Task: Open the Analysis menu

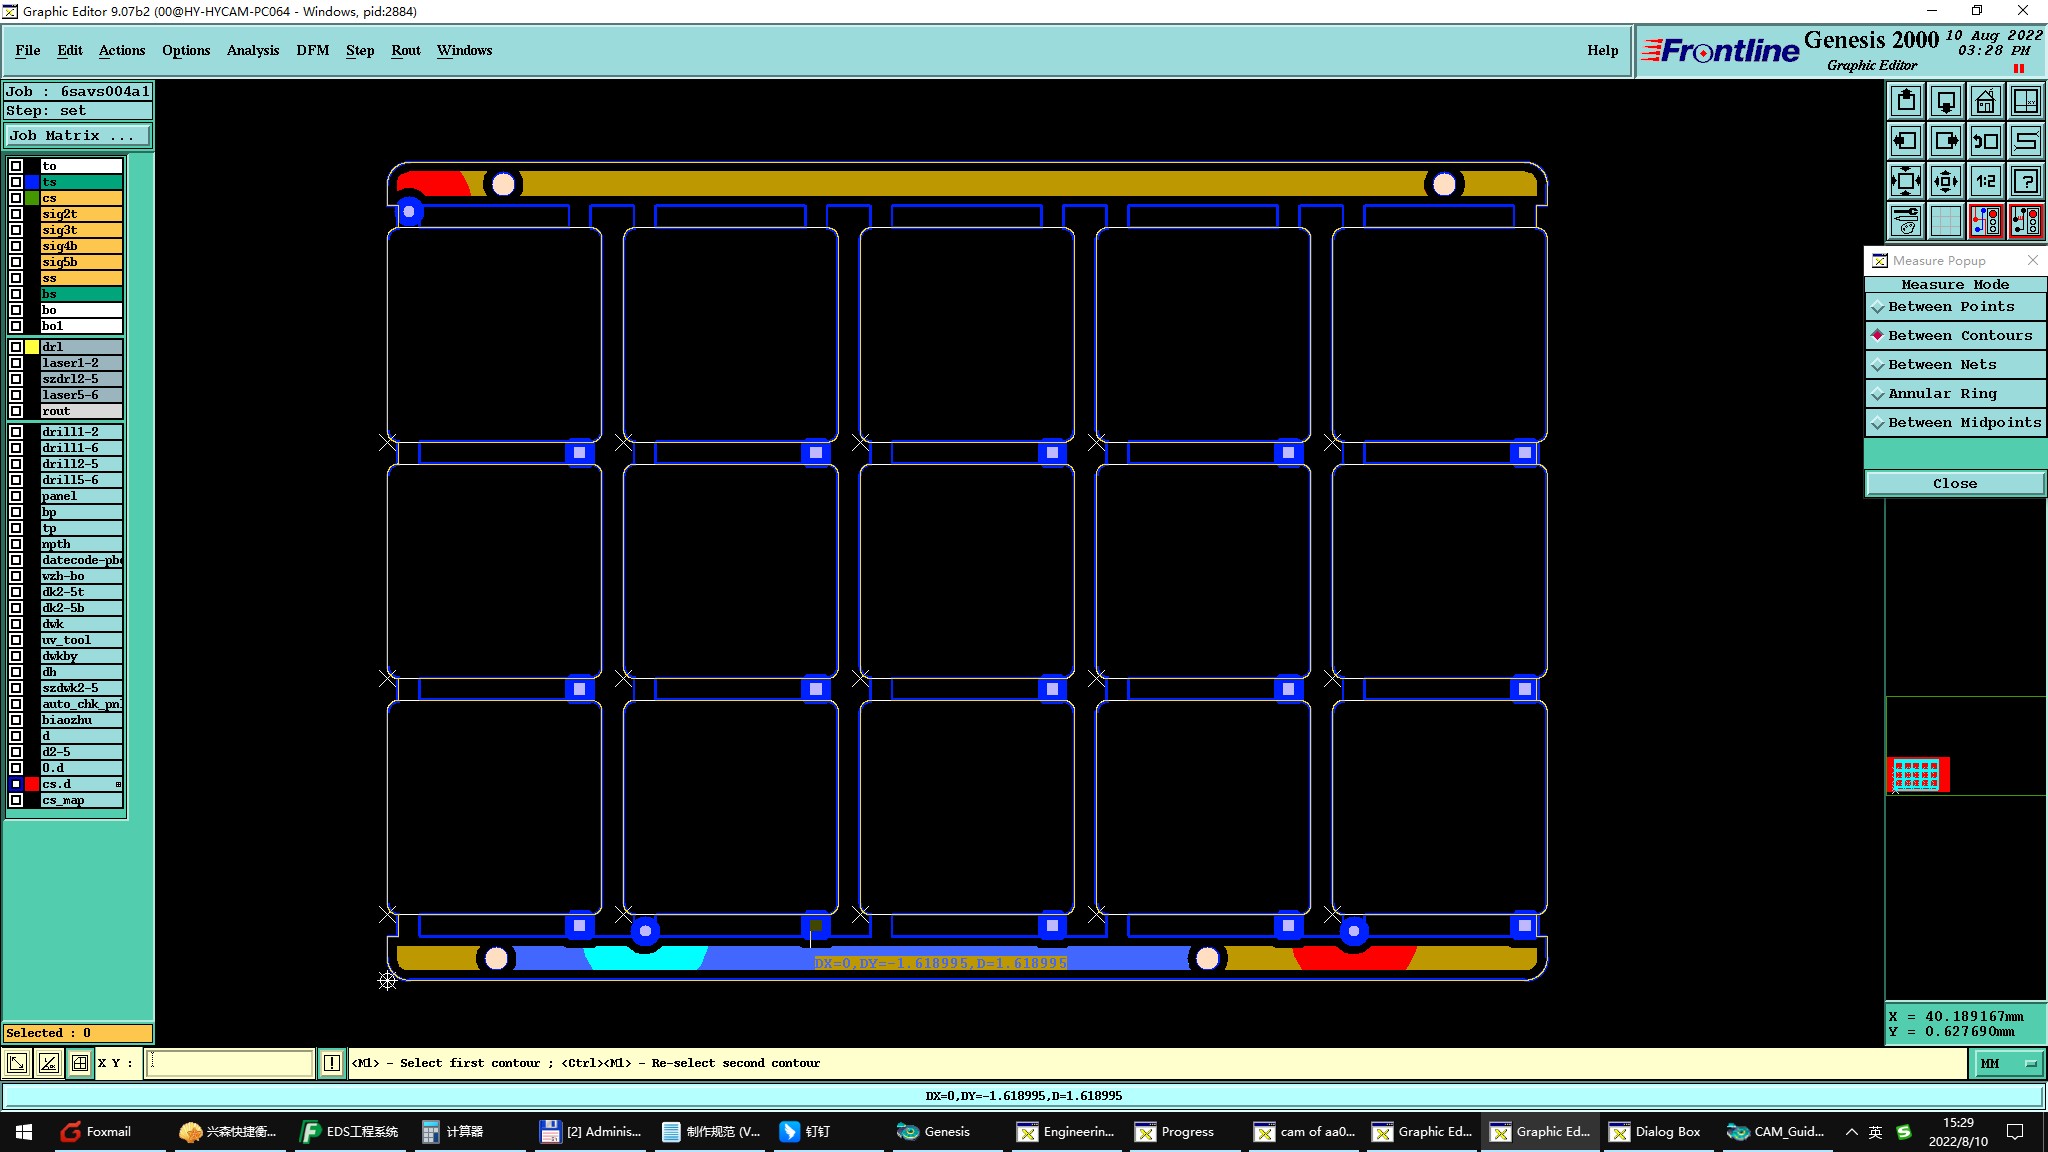Action: 252,50
